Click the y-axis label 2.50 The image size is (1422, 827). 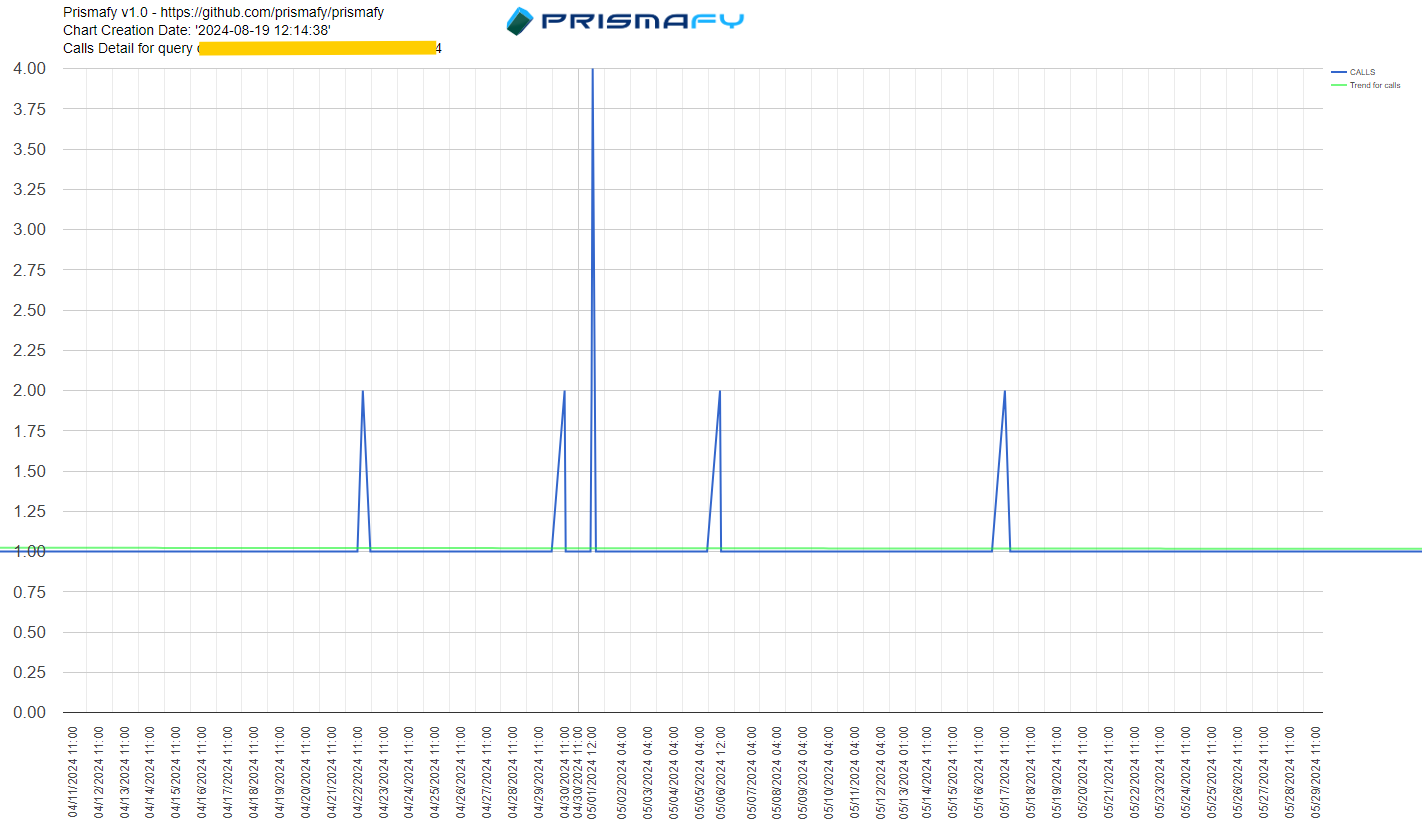pos(30,310)
